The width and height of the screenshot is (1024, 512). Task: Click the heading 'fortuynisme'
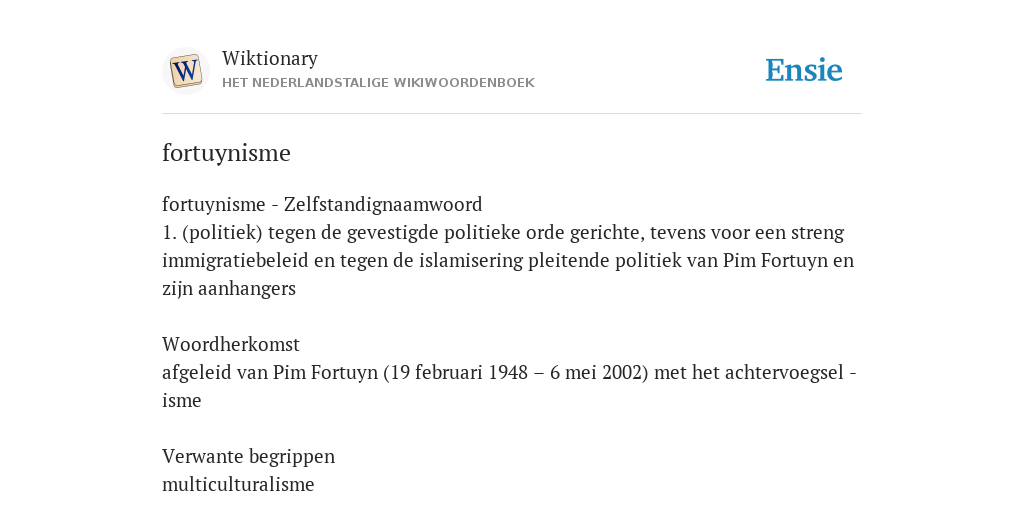point(226,153)
